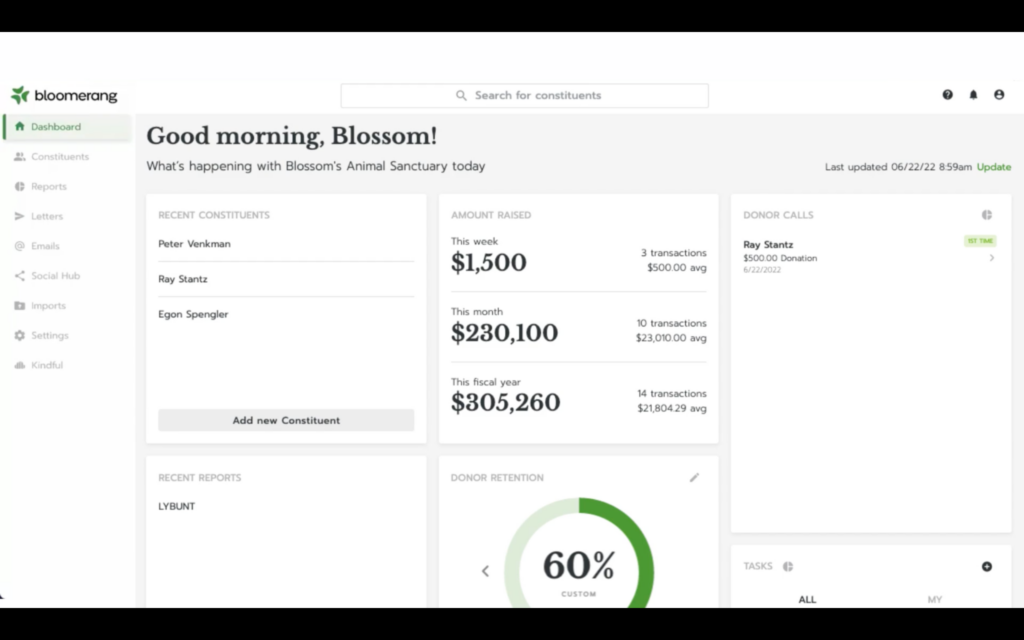Image resolution: width=1024 pixels, height=640 pixels.
Task: Add a new task with plus icon
Action: pyautogui.click(x=987, y=566)
